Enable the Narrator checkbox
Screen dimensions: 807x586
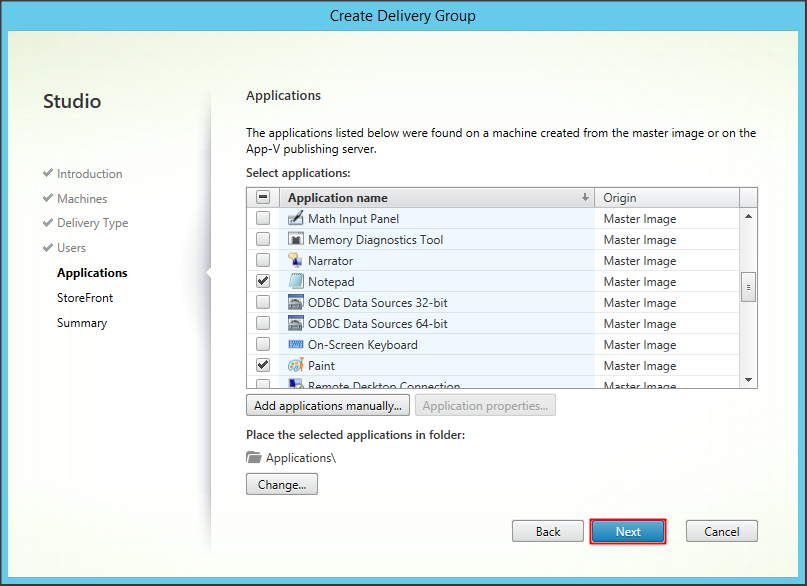click(x=263, y=261)
